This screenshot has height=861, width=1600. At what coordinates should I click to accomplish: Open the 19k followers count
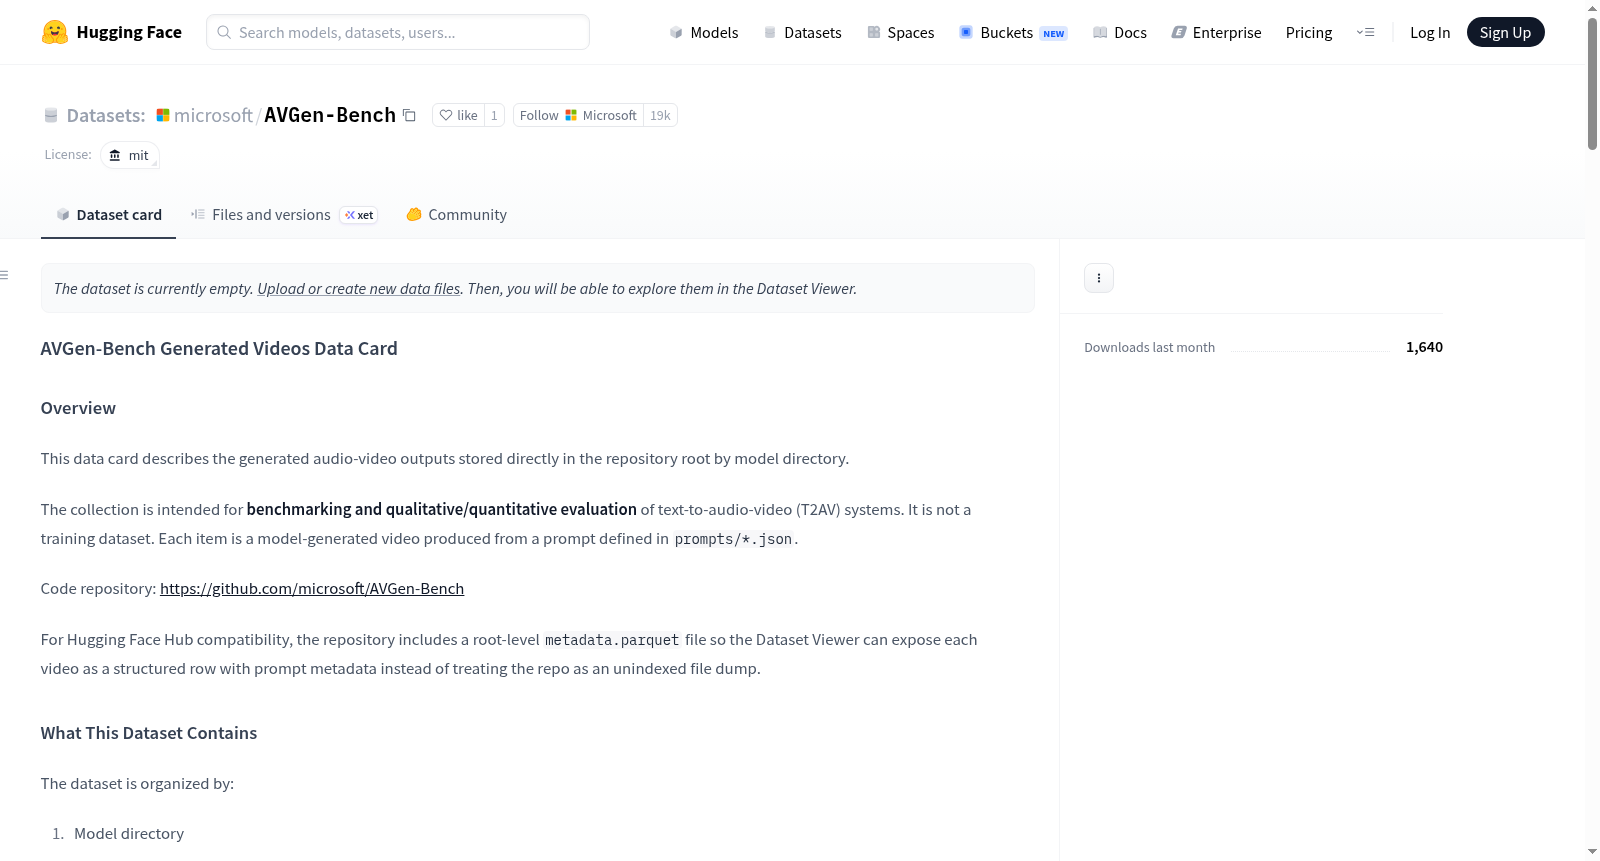tap(660, 115)
